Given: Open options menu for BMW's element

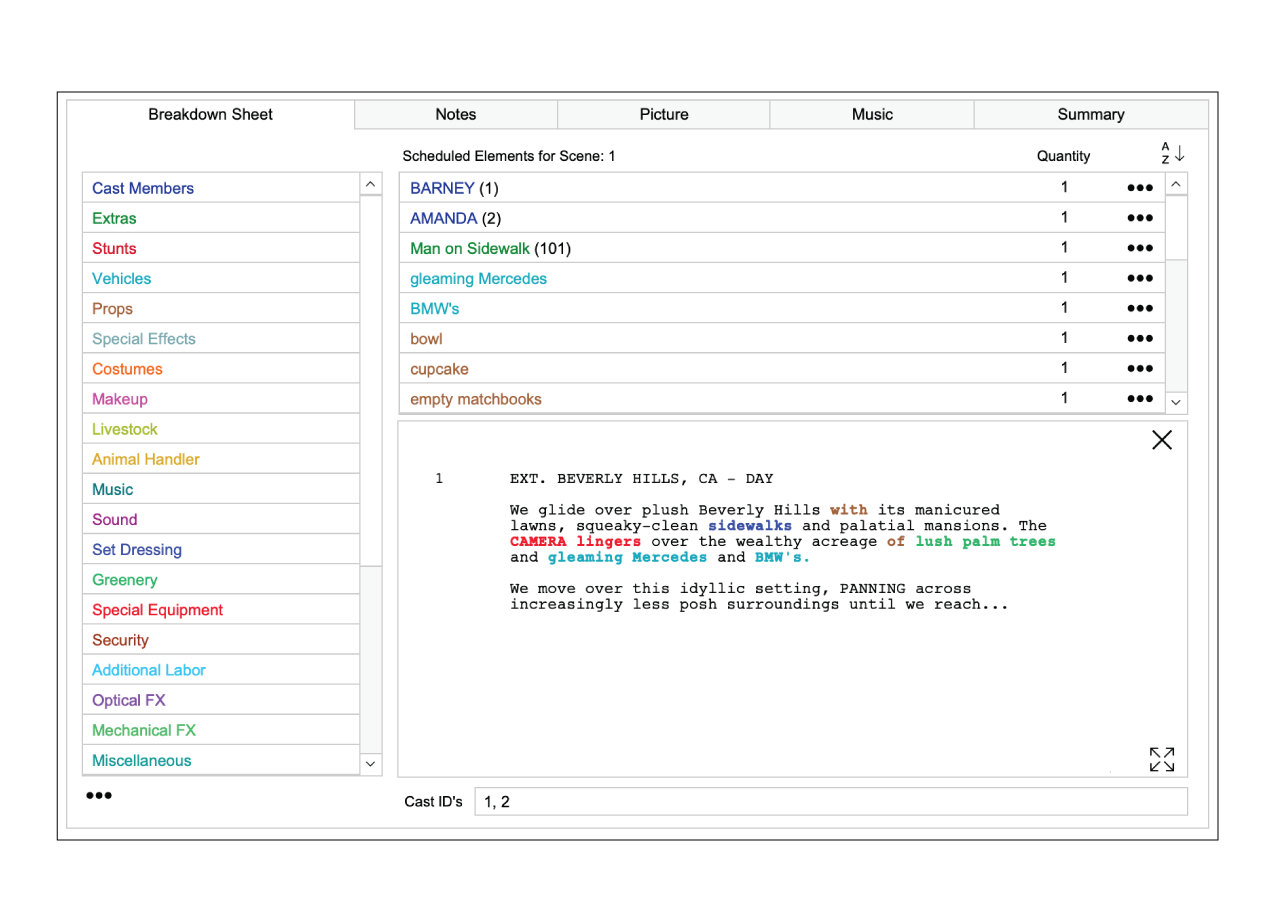Looking at the screenshot, I should tap(1139, 308).
